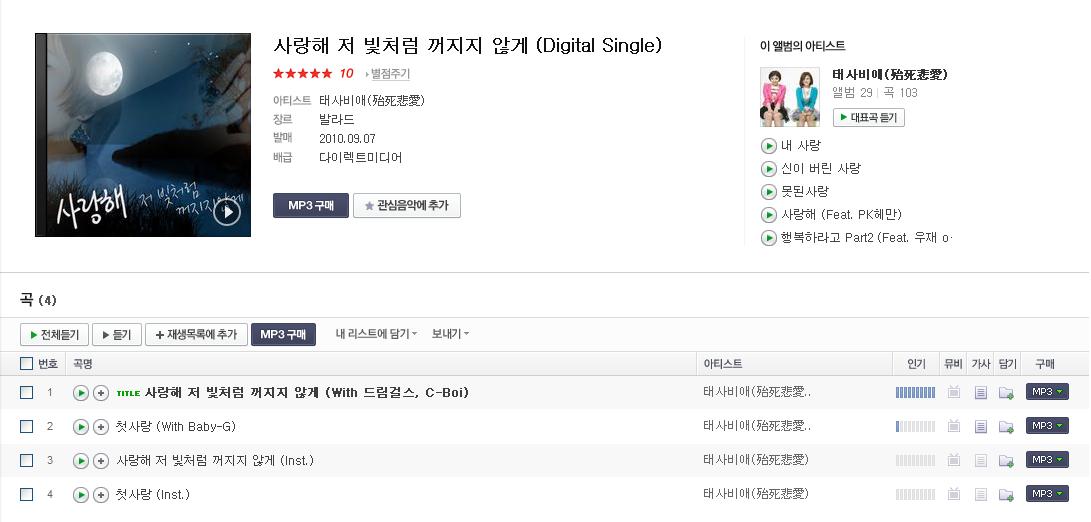
Task: Open the 보내기 dropdown menu
Action: click(x=450, y=334)
